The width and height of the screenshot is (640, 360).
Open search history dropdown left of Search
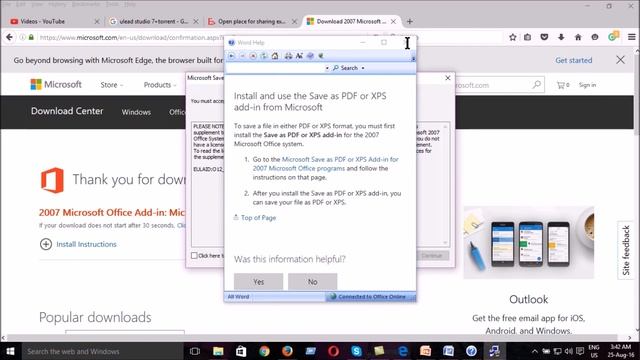(x=327, y=68)
